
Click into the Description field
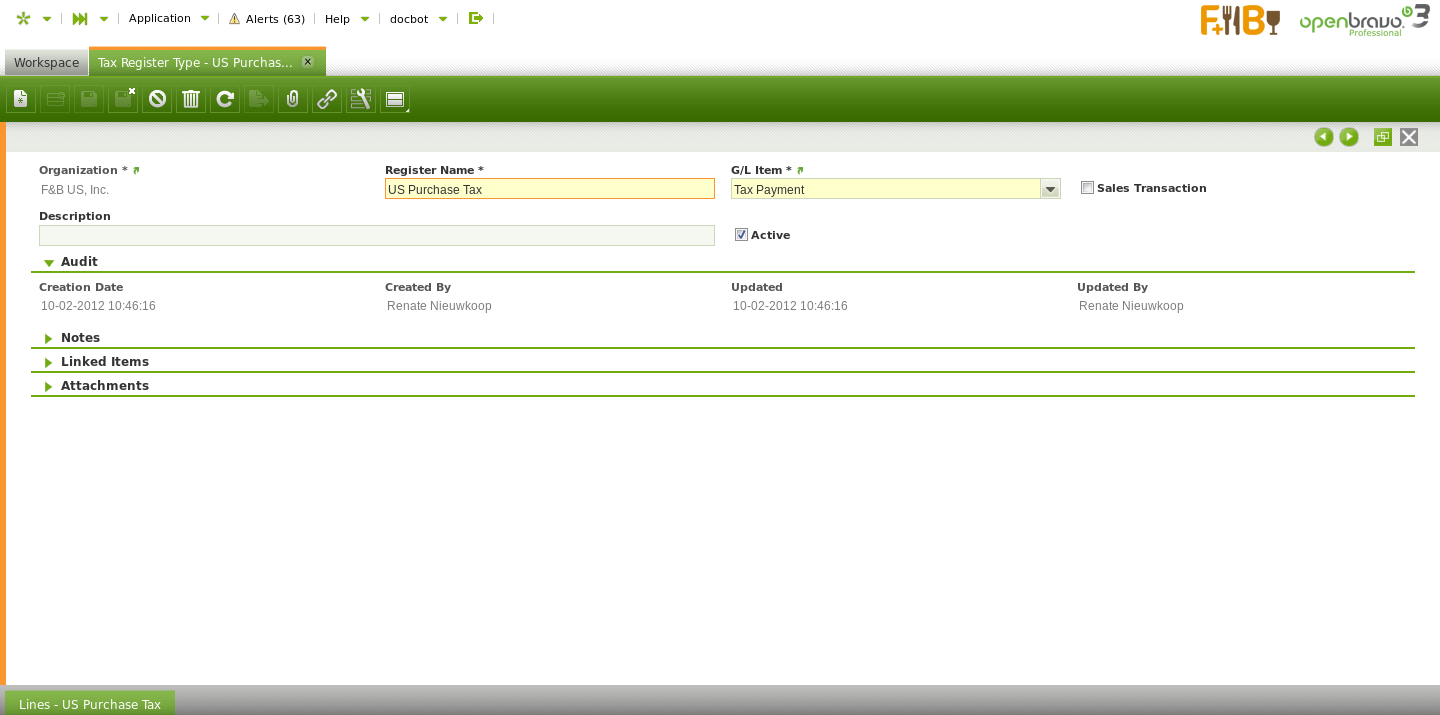coord(376,236)
